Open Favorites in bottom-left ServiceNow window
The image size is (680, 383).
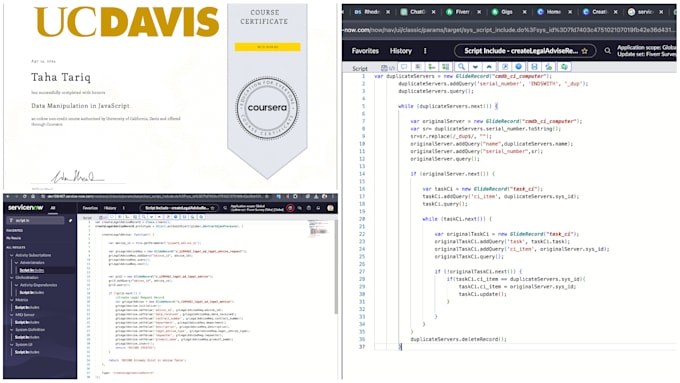coord(90,208)
